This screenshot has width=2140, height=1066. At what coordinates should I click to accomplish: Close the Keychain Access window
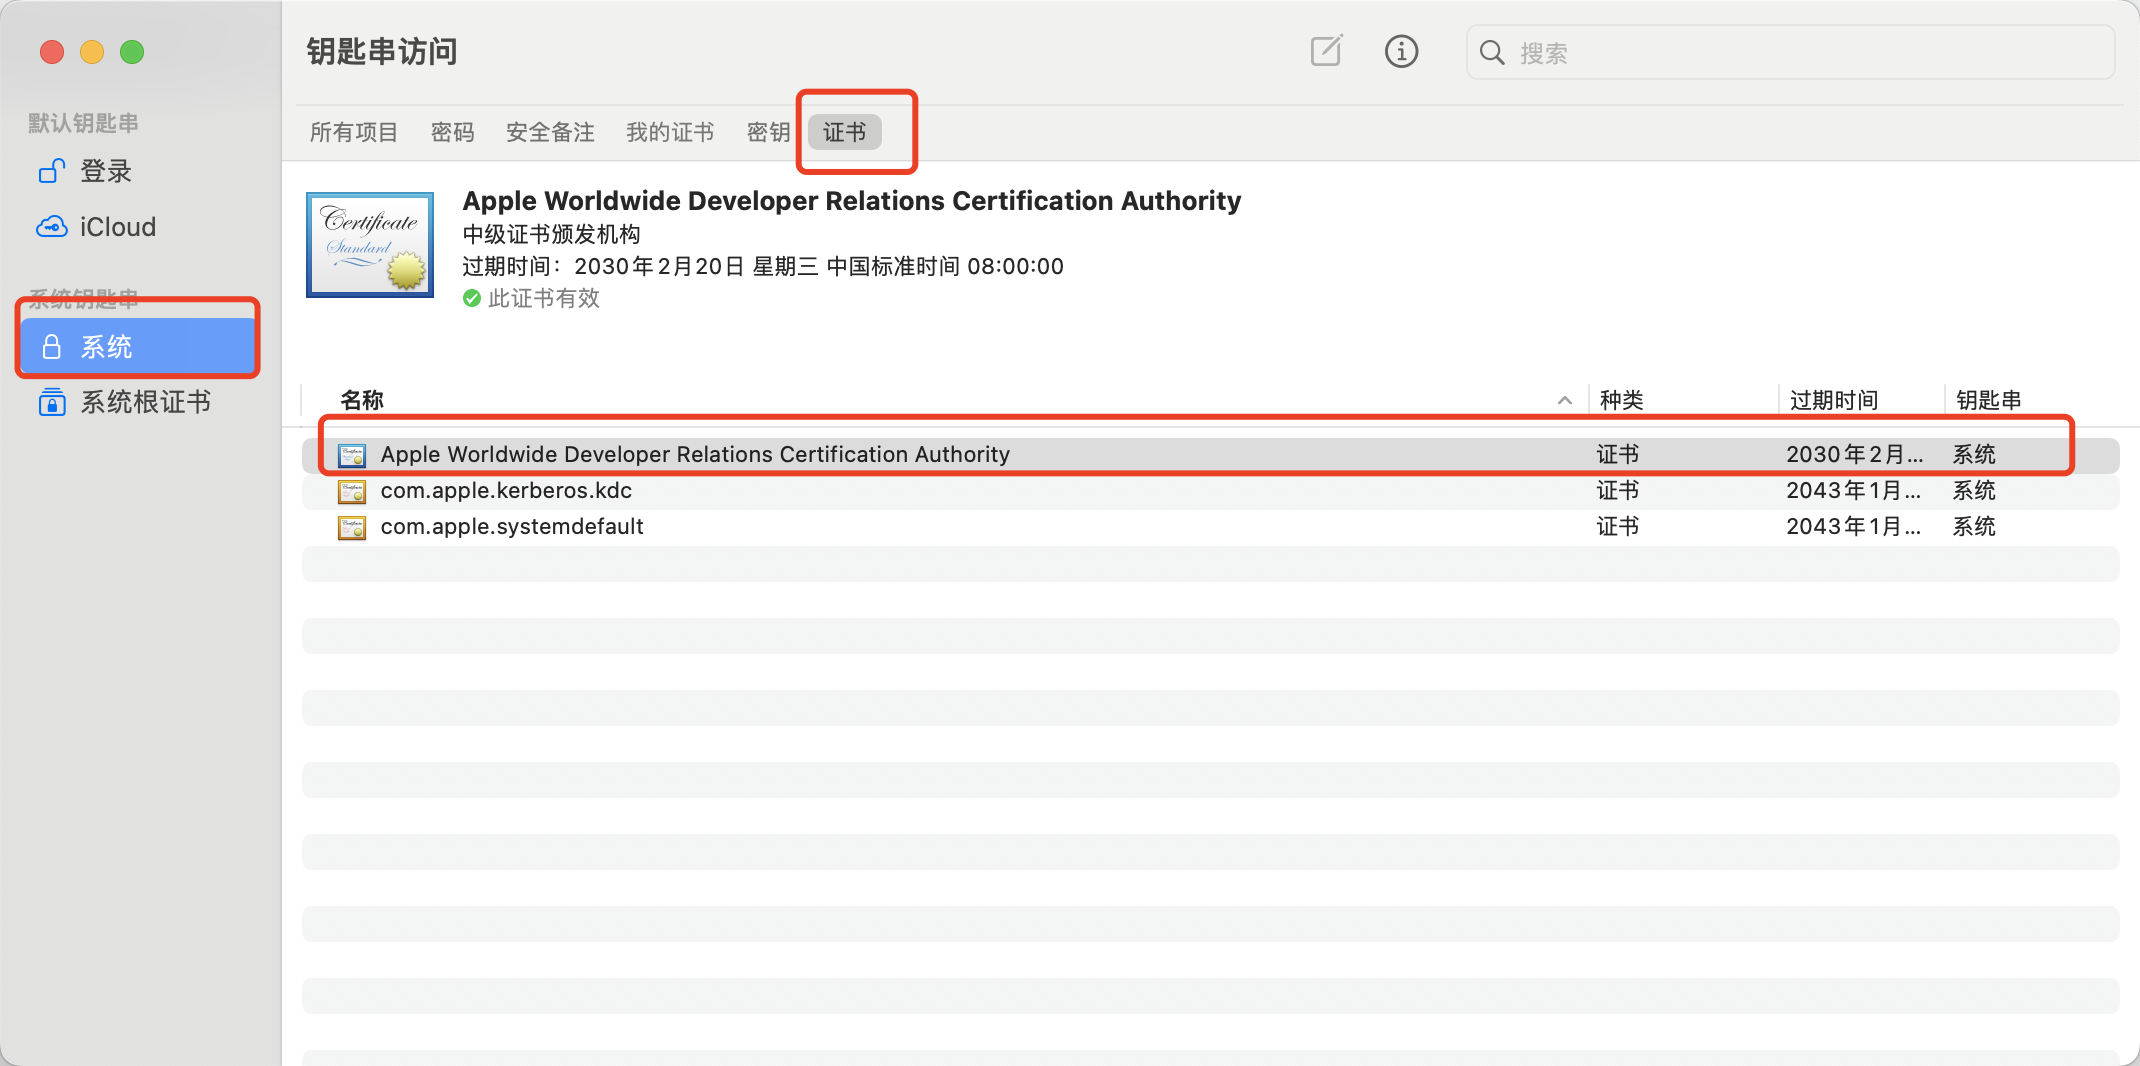click(52, 52)
